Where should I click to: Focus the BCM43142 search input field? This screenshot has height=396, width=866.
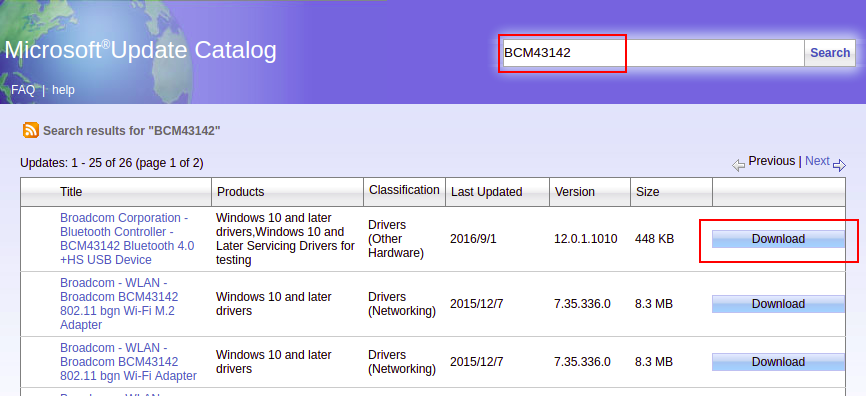(x=653, y=53)
